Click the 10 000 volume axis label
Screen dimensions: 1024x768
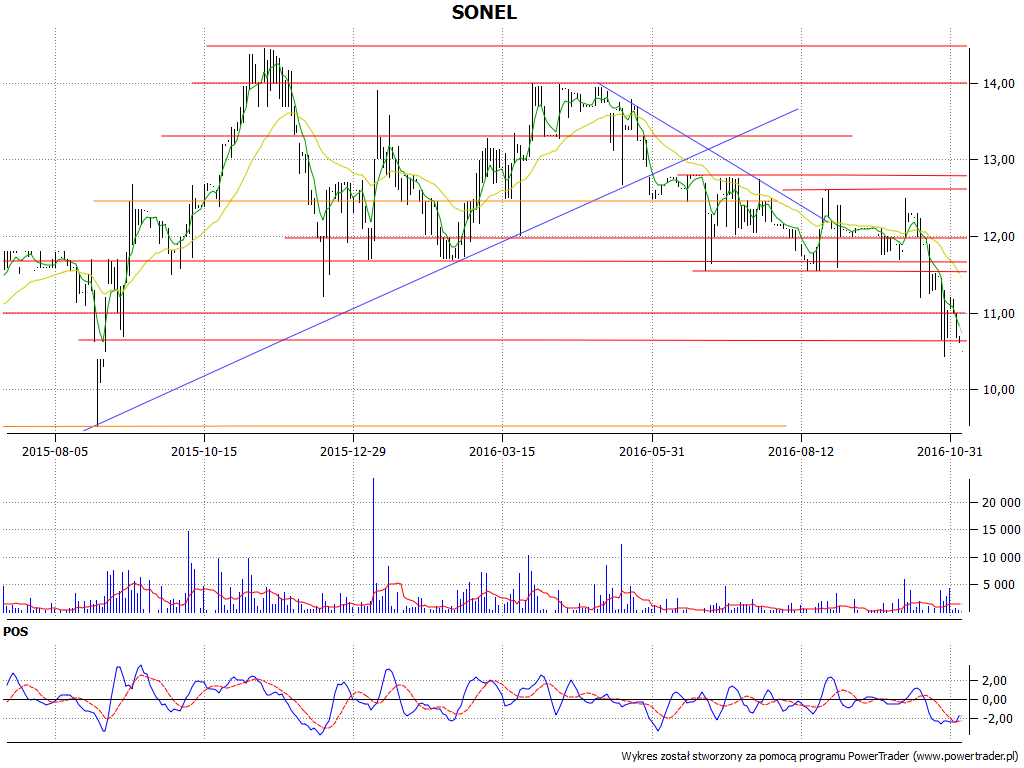coord(1001,557)
